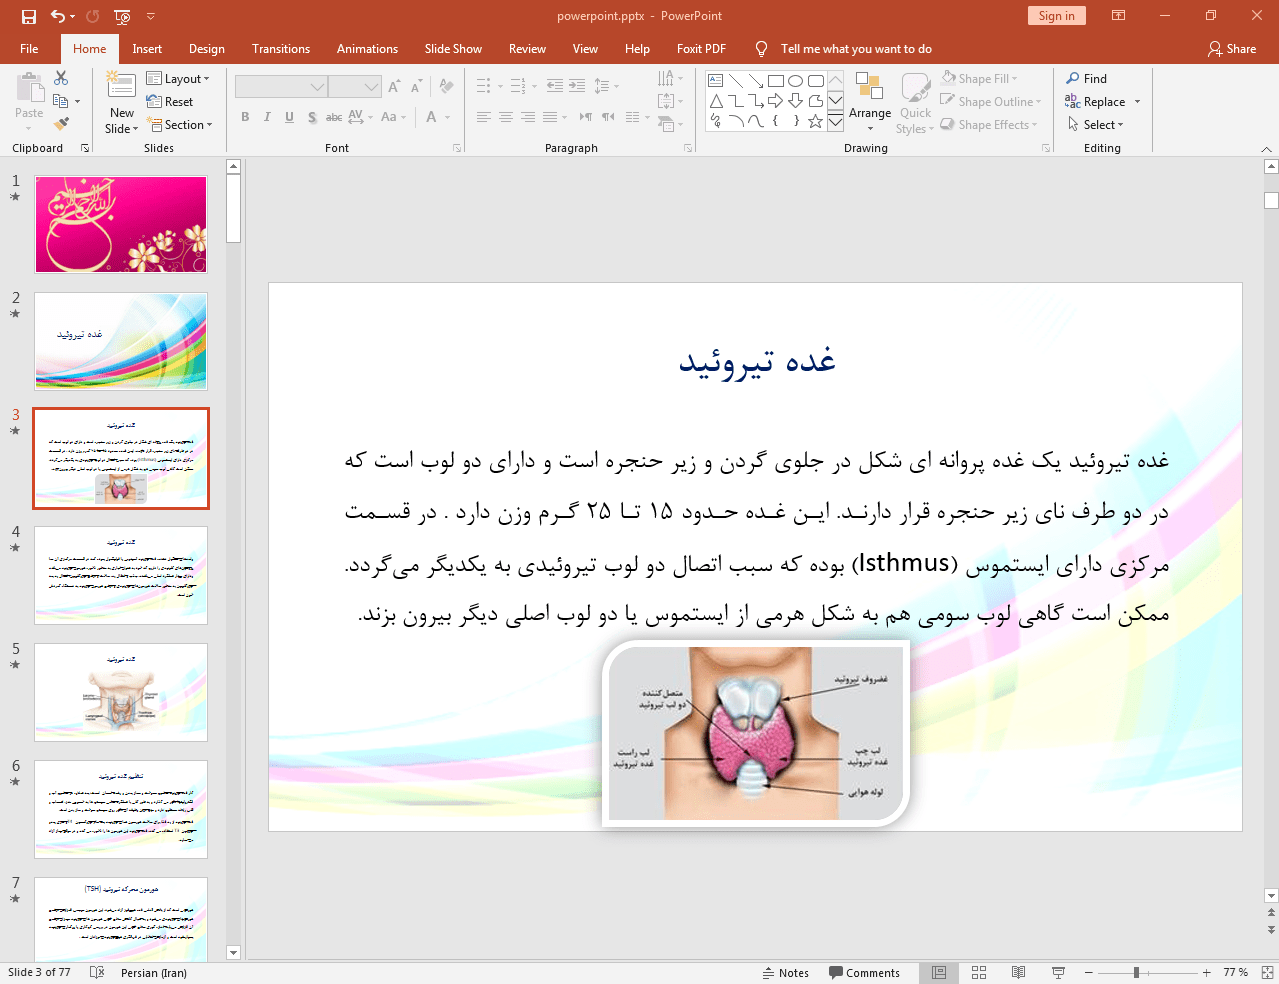
Task: Undo the last action
Action: coord(58,16)
